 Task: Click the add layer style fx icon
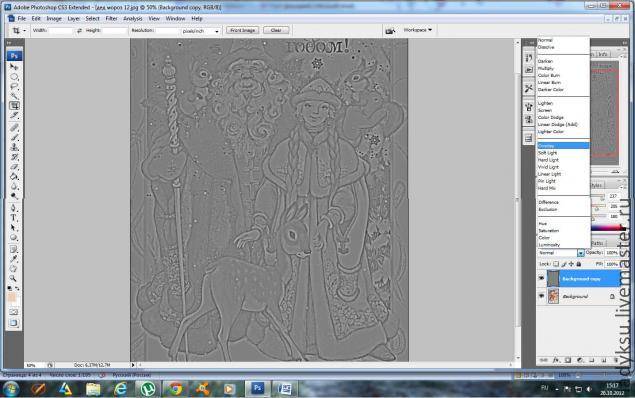pos(556,360)
